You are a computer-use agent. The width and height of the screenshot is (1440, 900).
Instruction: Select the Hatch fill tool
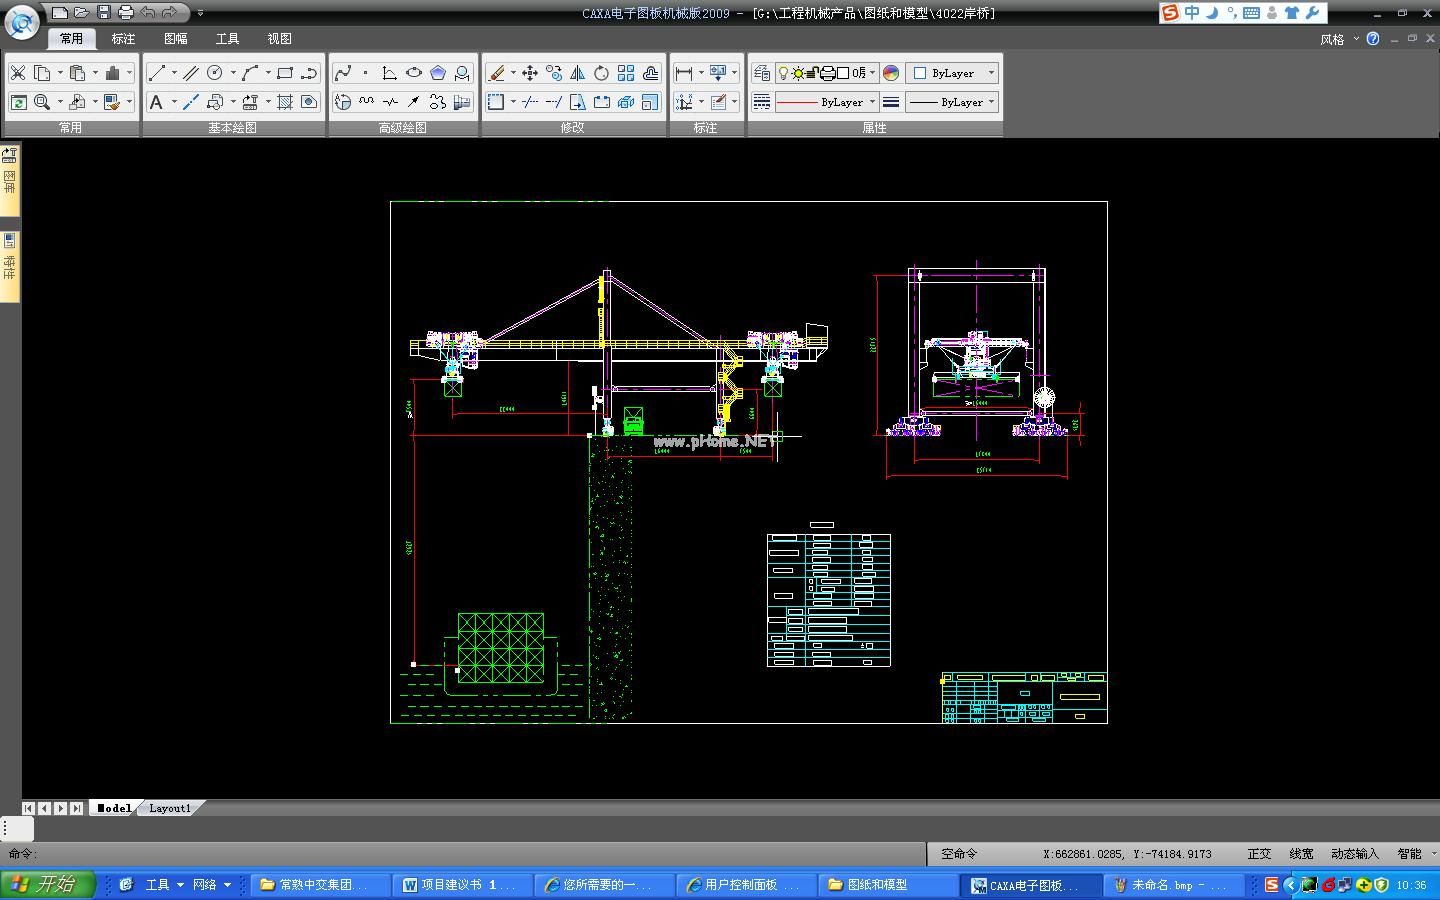click(x=285, y=102)
